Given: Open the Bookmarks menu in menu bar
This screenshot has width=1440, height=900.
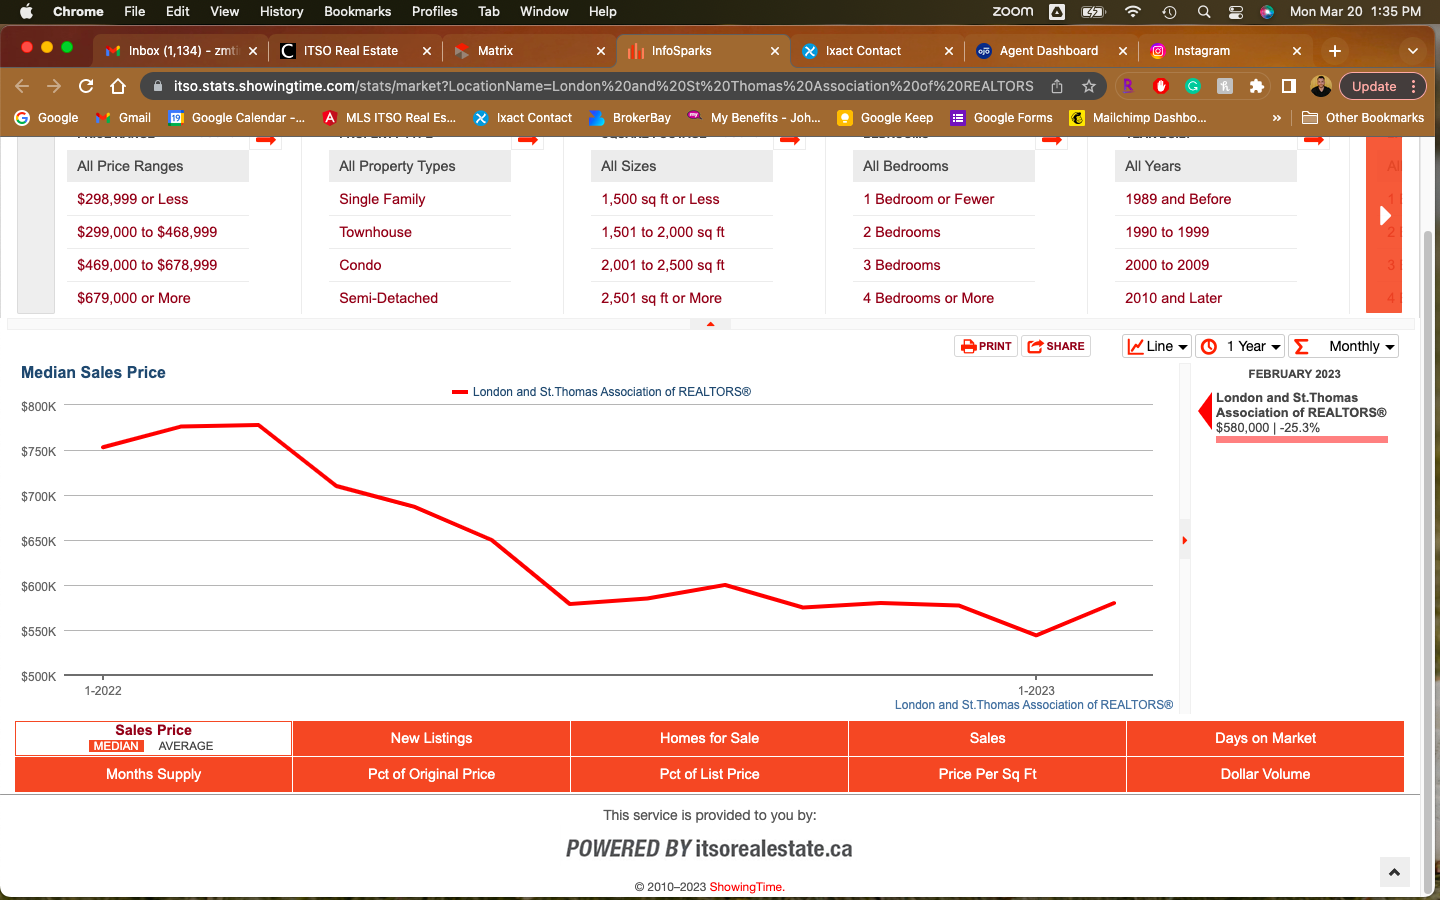Looking at the screenshot, I should [x=357, y=12].
